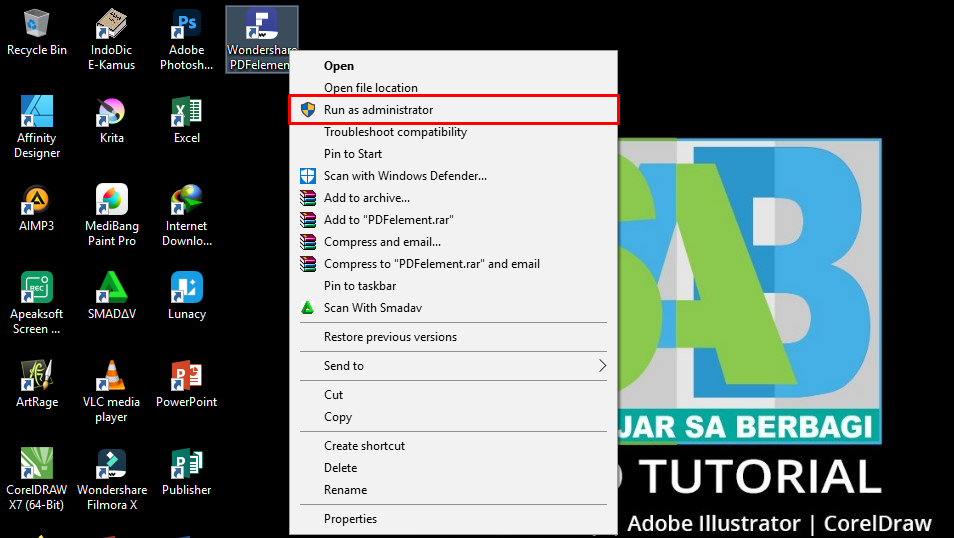Select the Adobe Photoshop desktop icon
The image size is (954, 538).
pos(186,40)
